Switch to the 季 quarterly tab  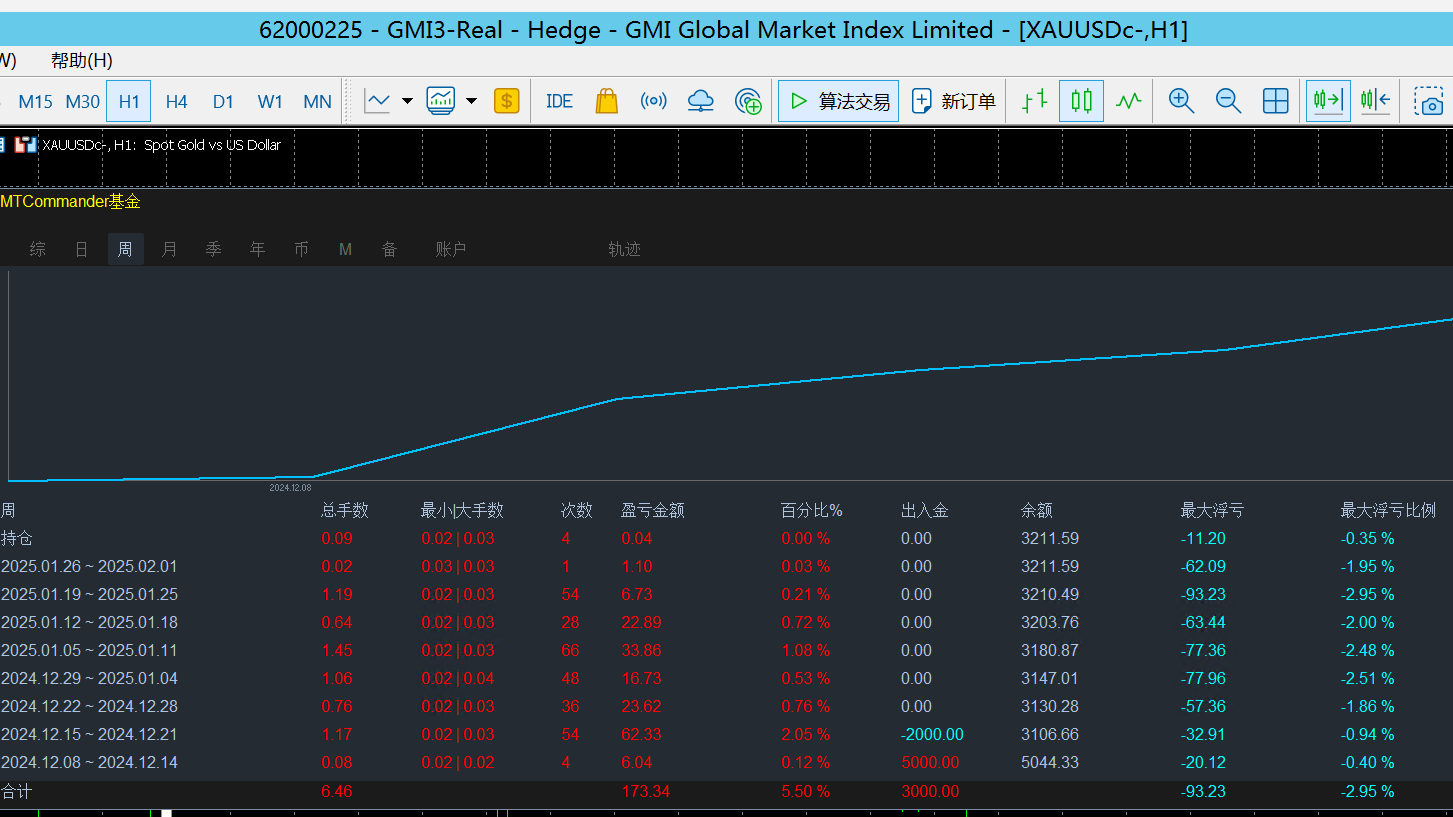click(x=213, y=249)
